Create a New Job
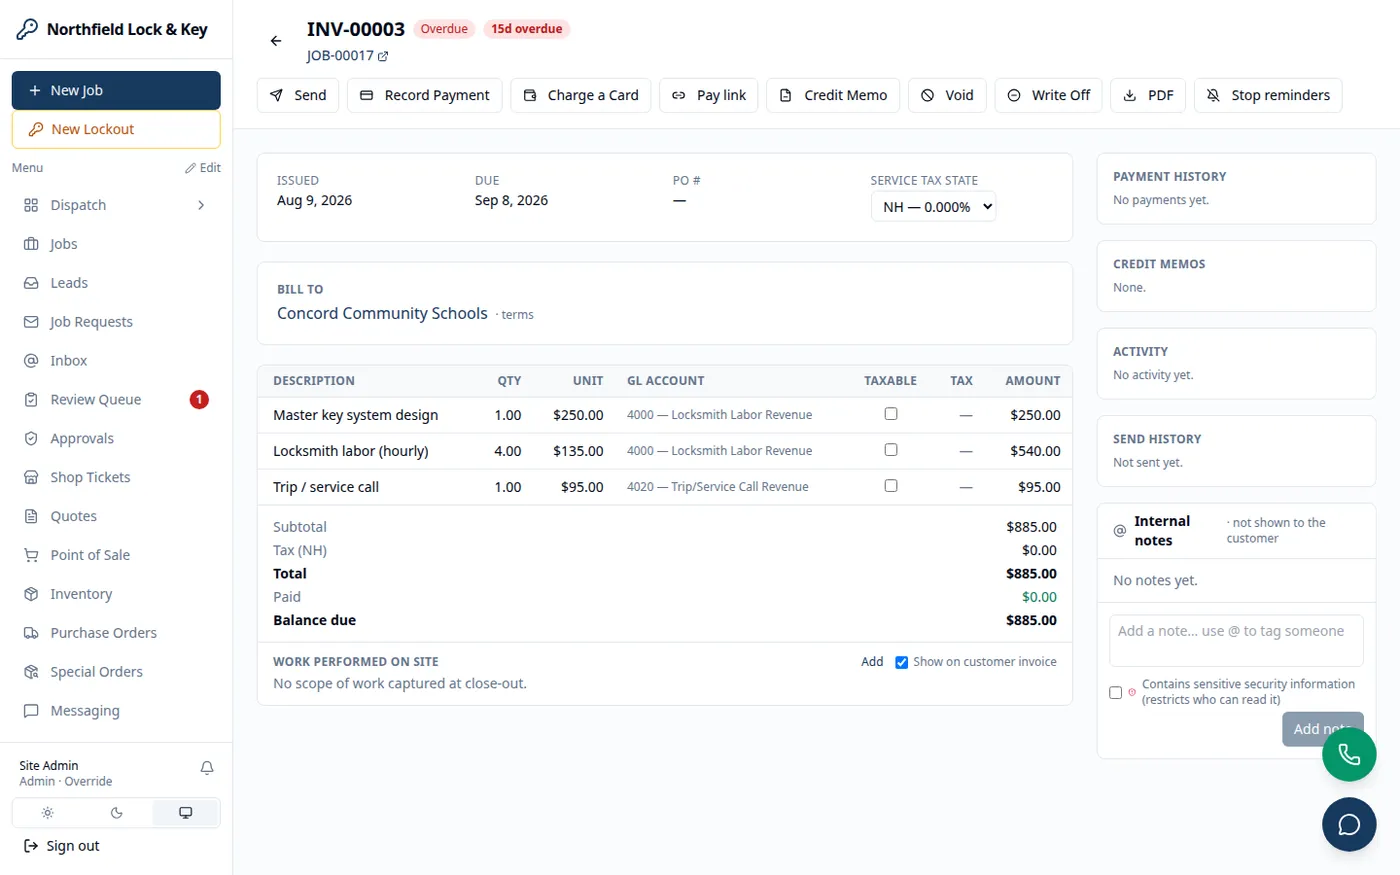 [116, 90]
